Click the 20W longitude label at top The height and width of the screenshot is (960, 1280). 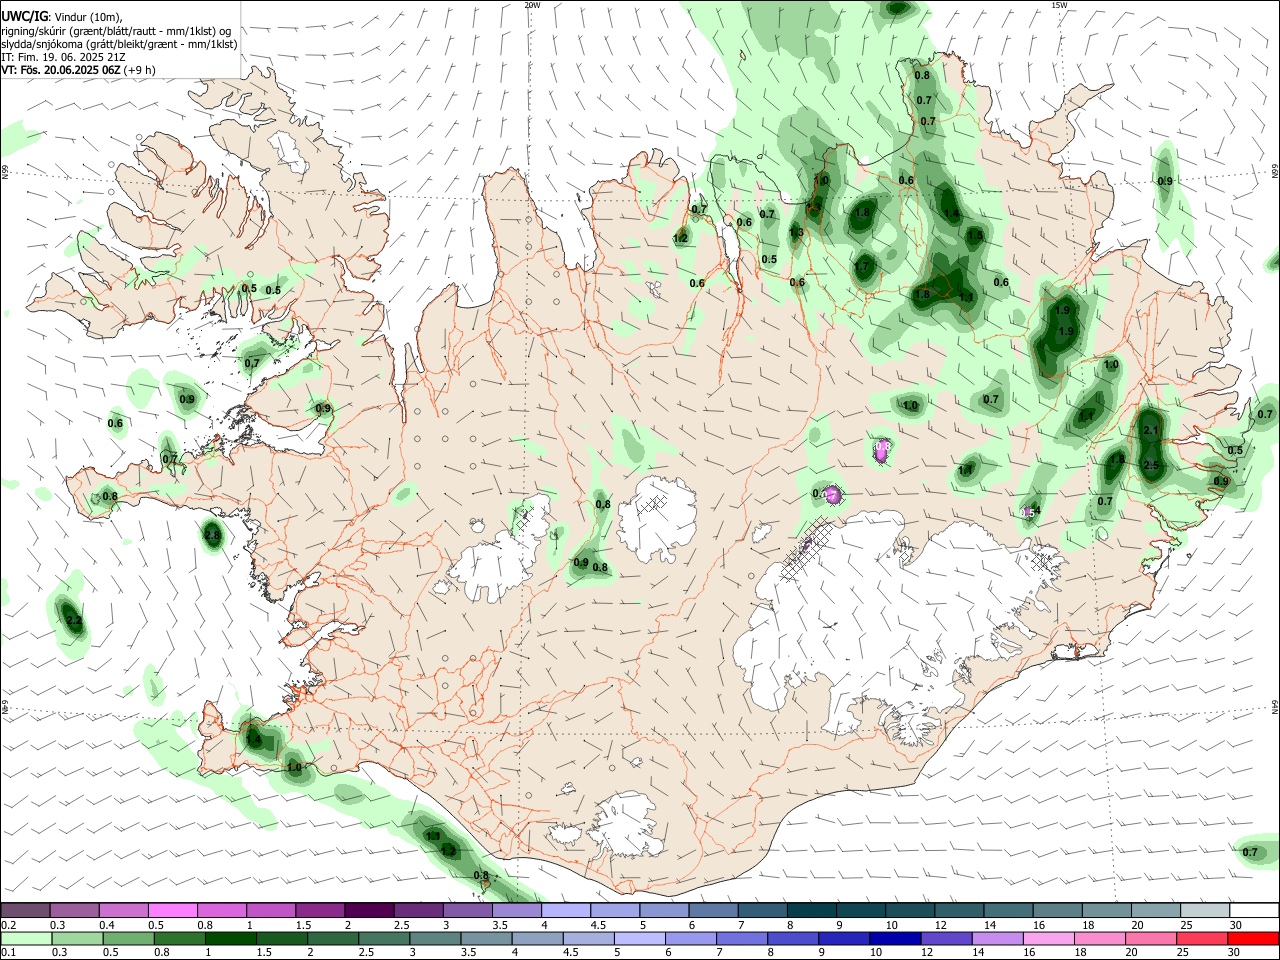532,5
